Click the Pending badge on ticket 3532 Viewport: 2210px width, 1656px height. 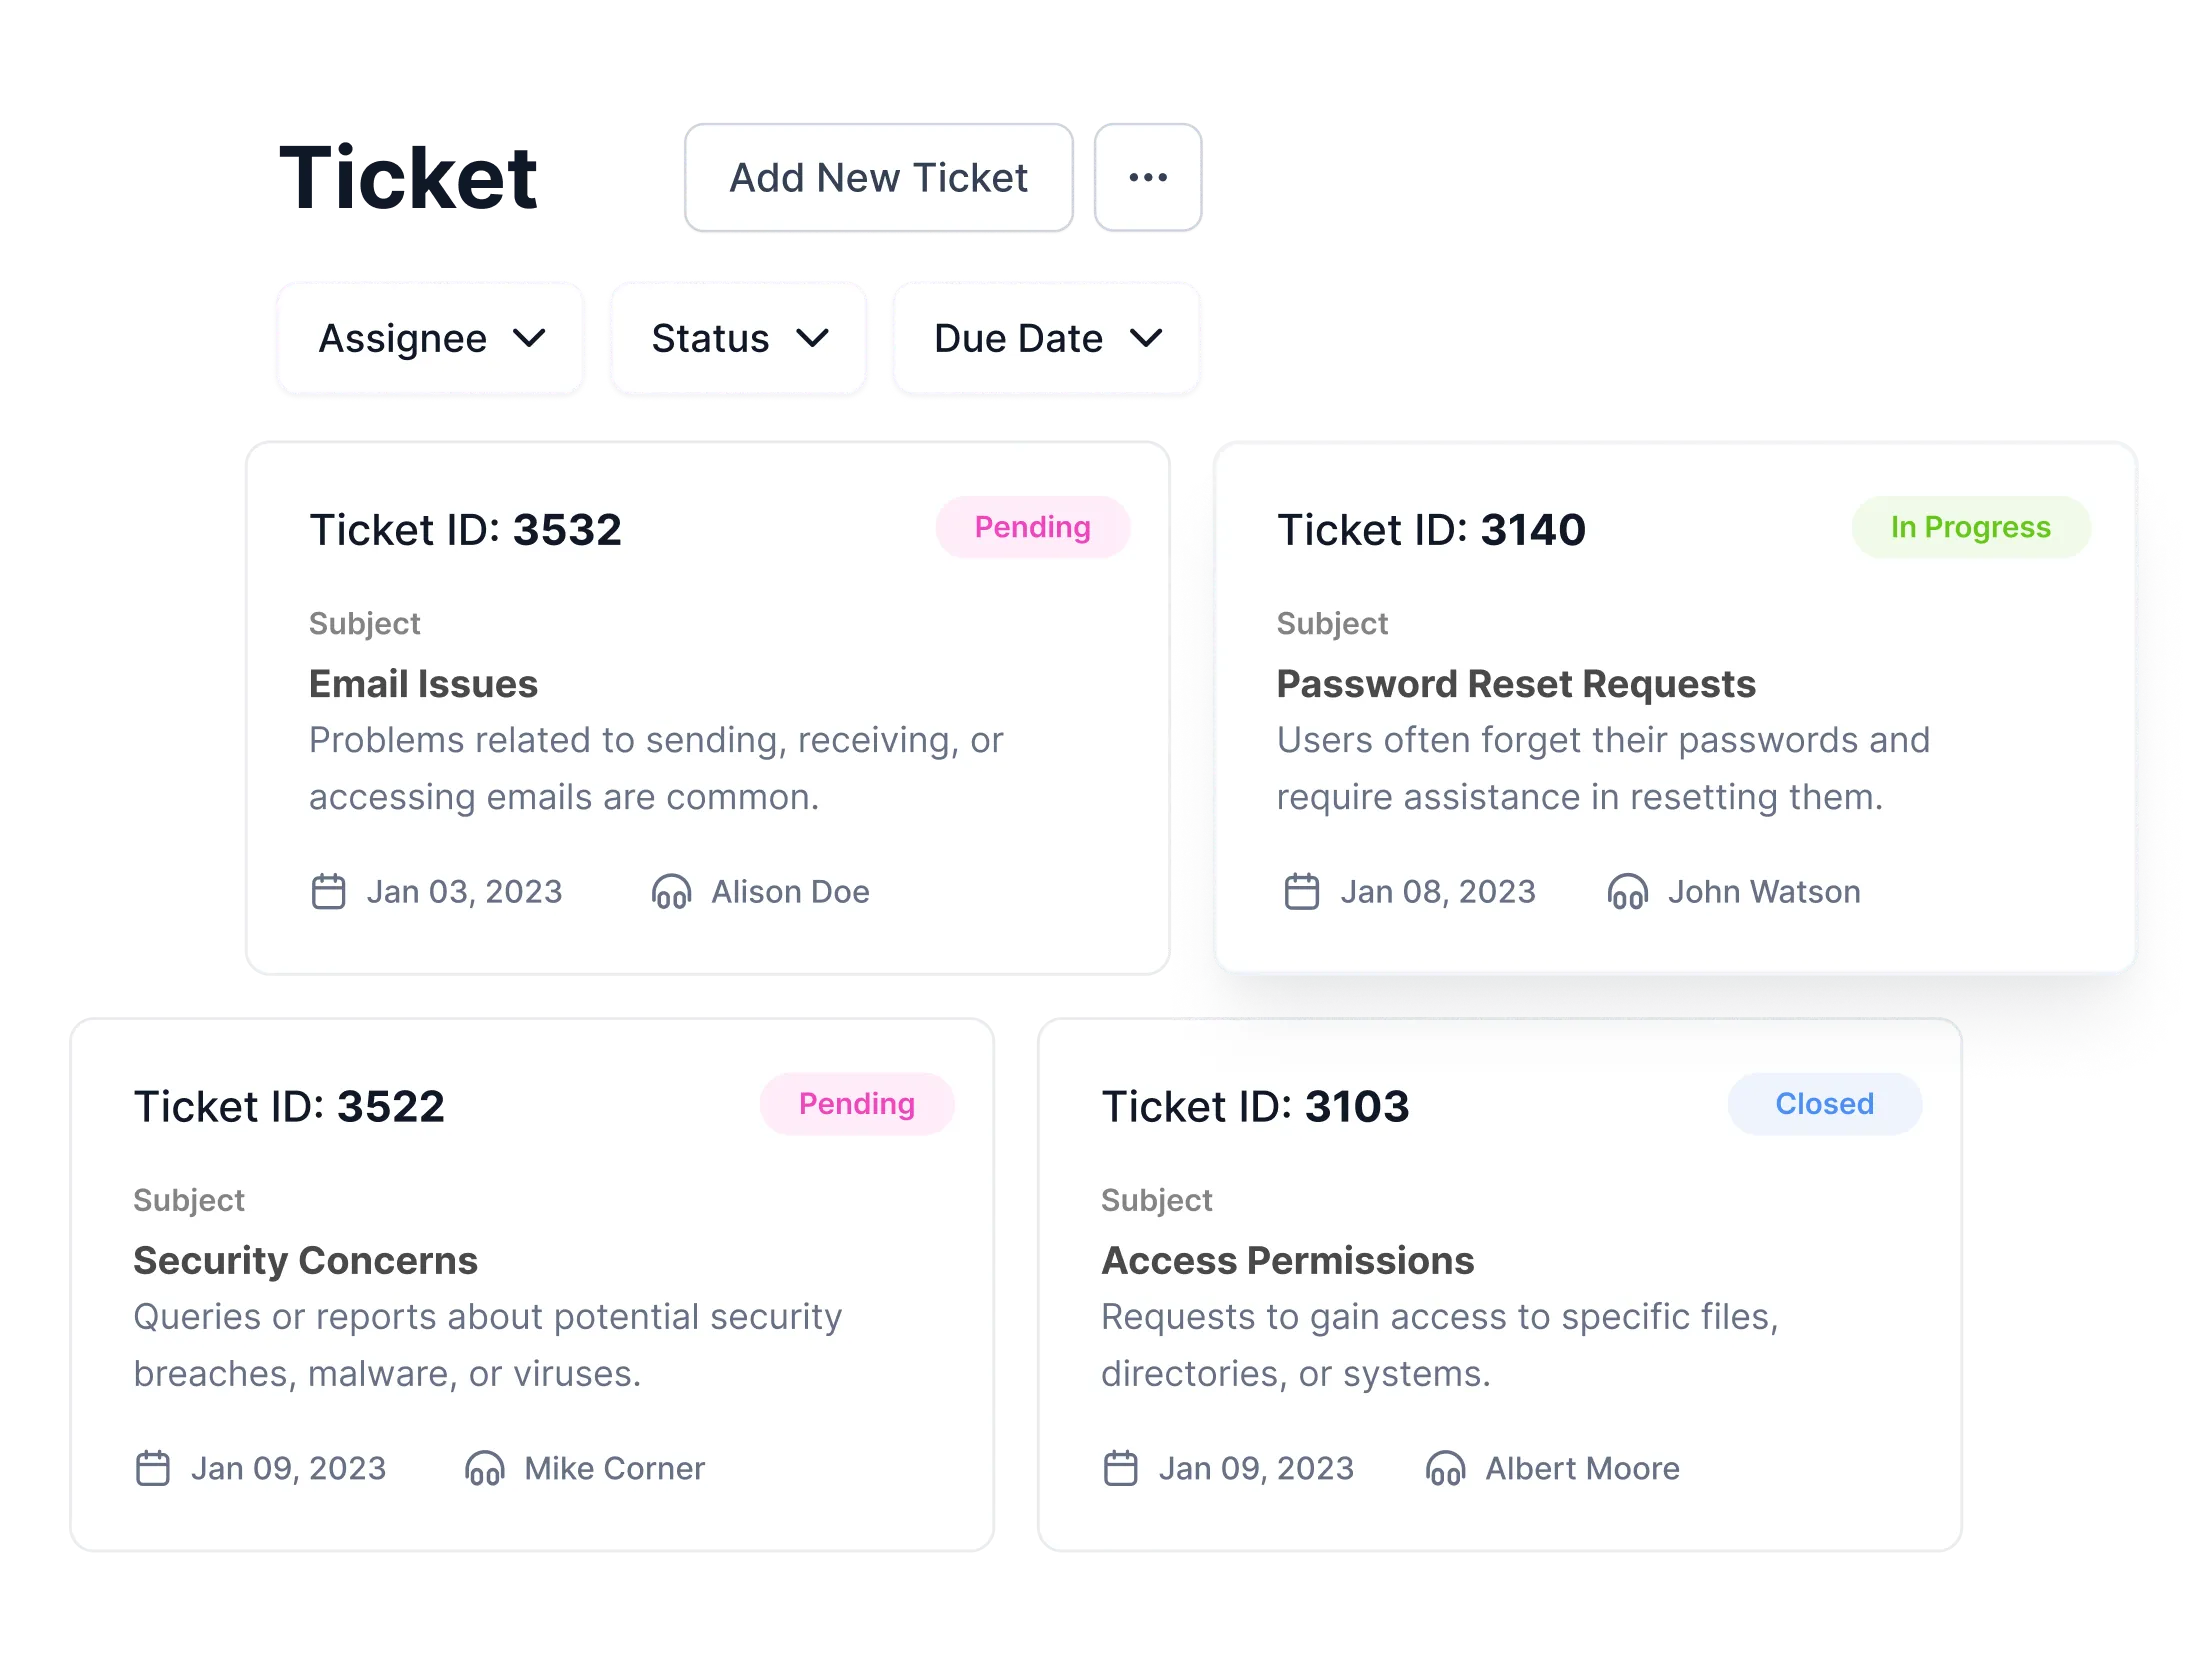coord(1032,527)
